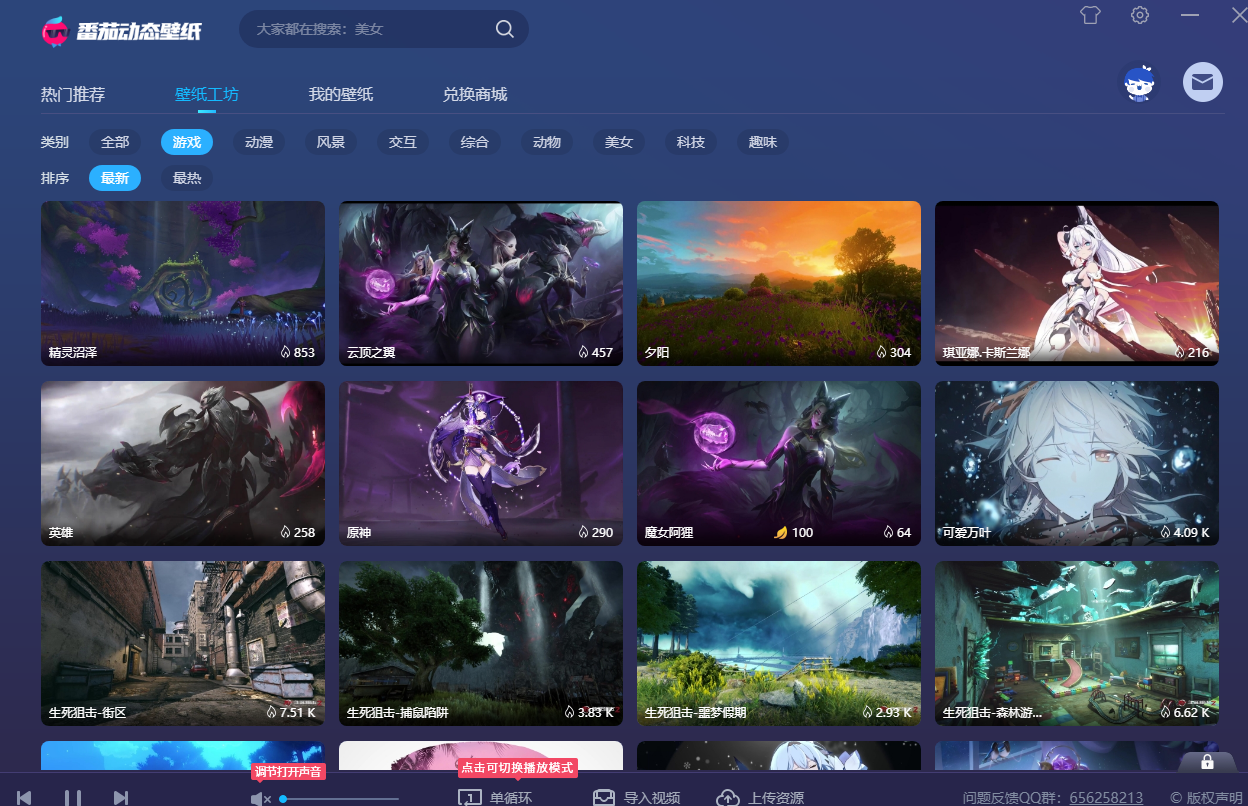Click the 单循环 loop mode icon
The height and width of the screenshot is (806, 1248).
pyautogui.click(x=470, y=798)
